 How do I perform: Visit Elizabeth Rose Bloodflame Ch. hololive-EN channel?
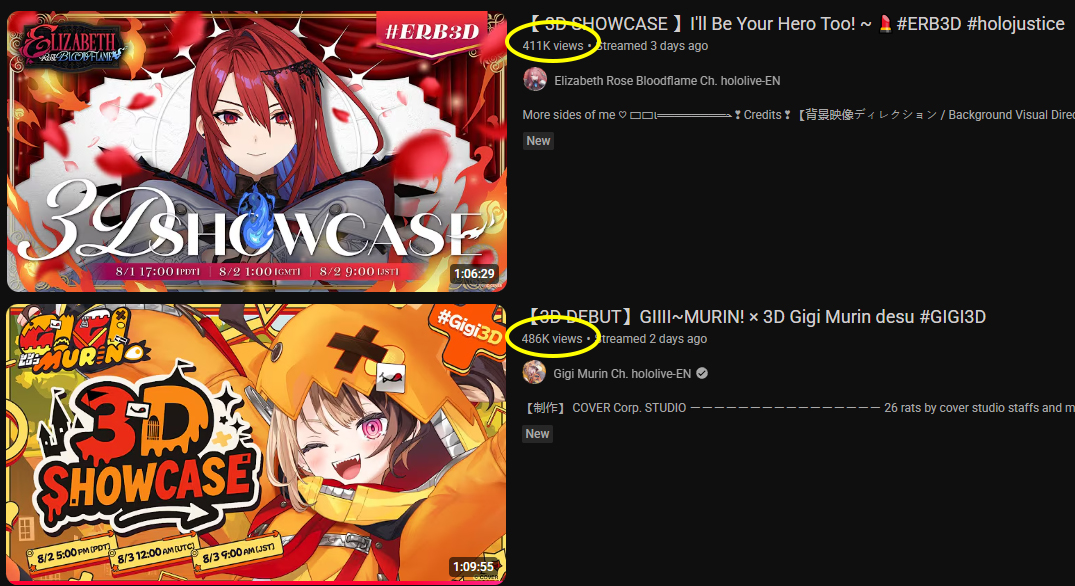point(667,81)
